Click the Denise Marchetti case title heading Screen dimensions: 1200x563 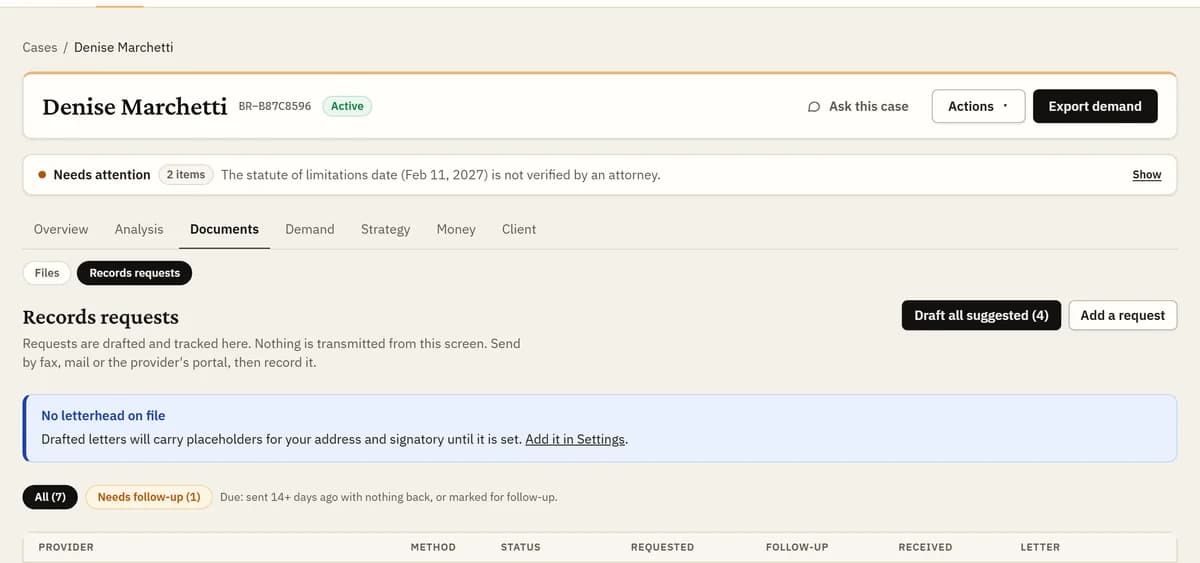[135, 107]
